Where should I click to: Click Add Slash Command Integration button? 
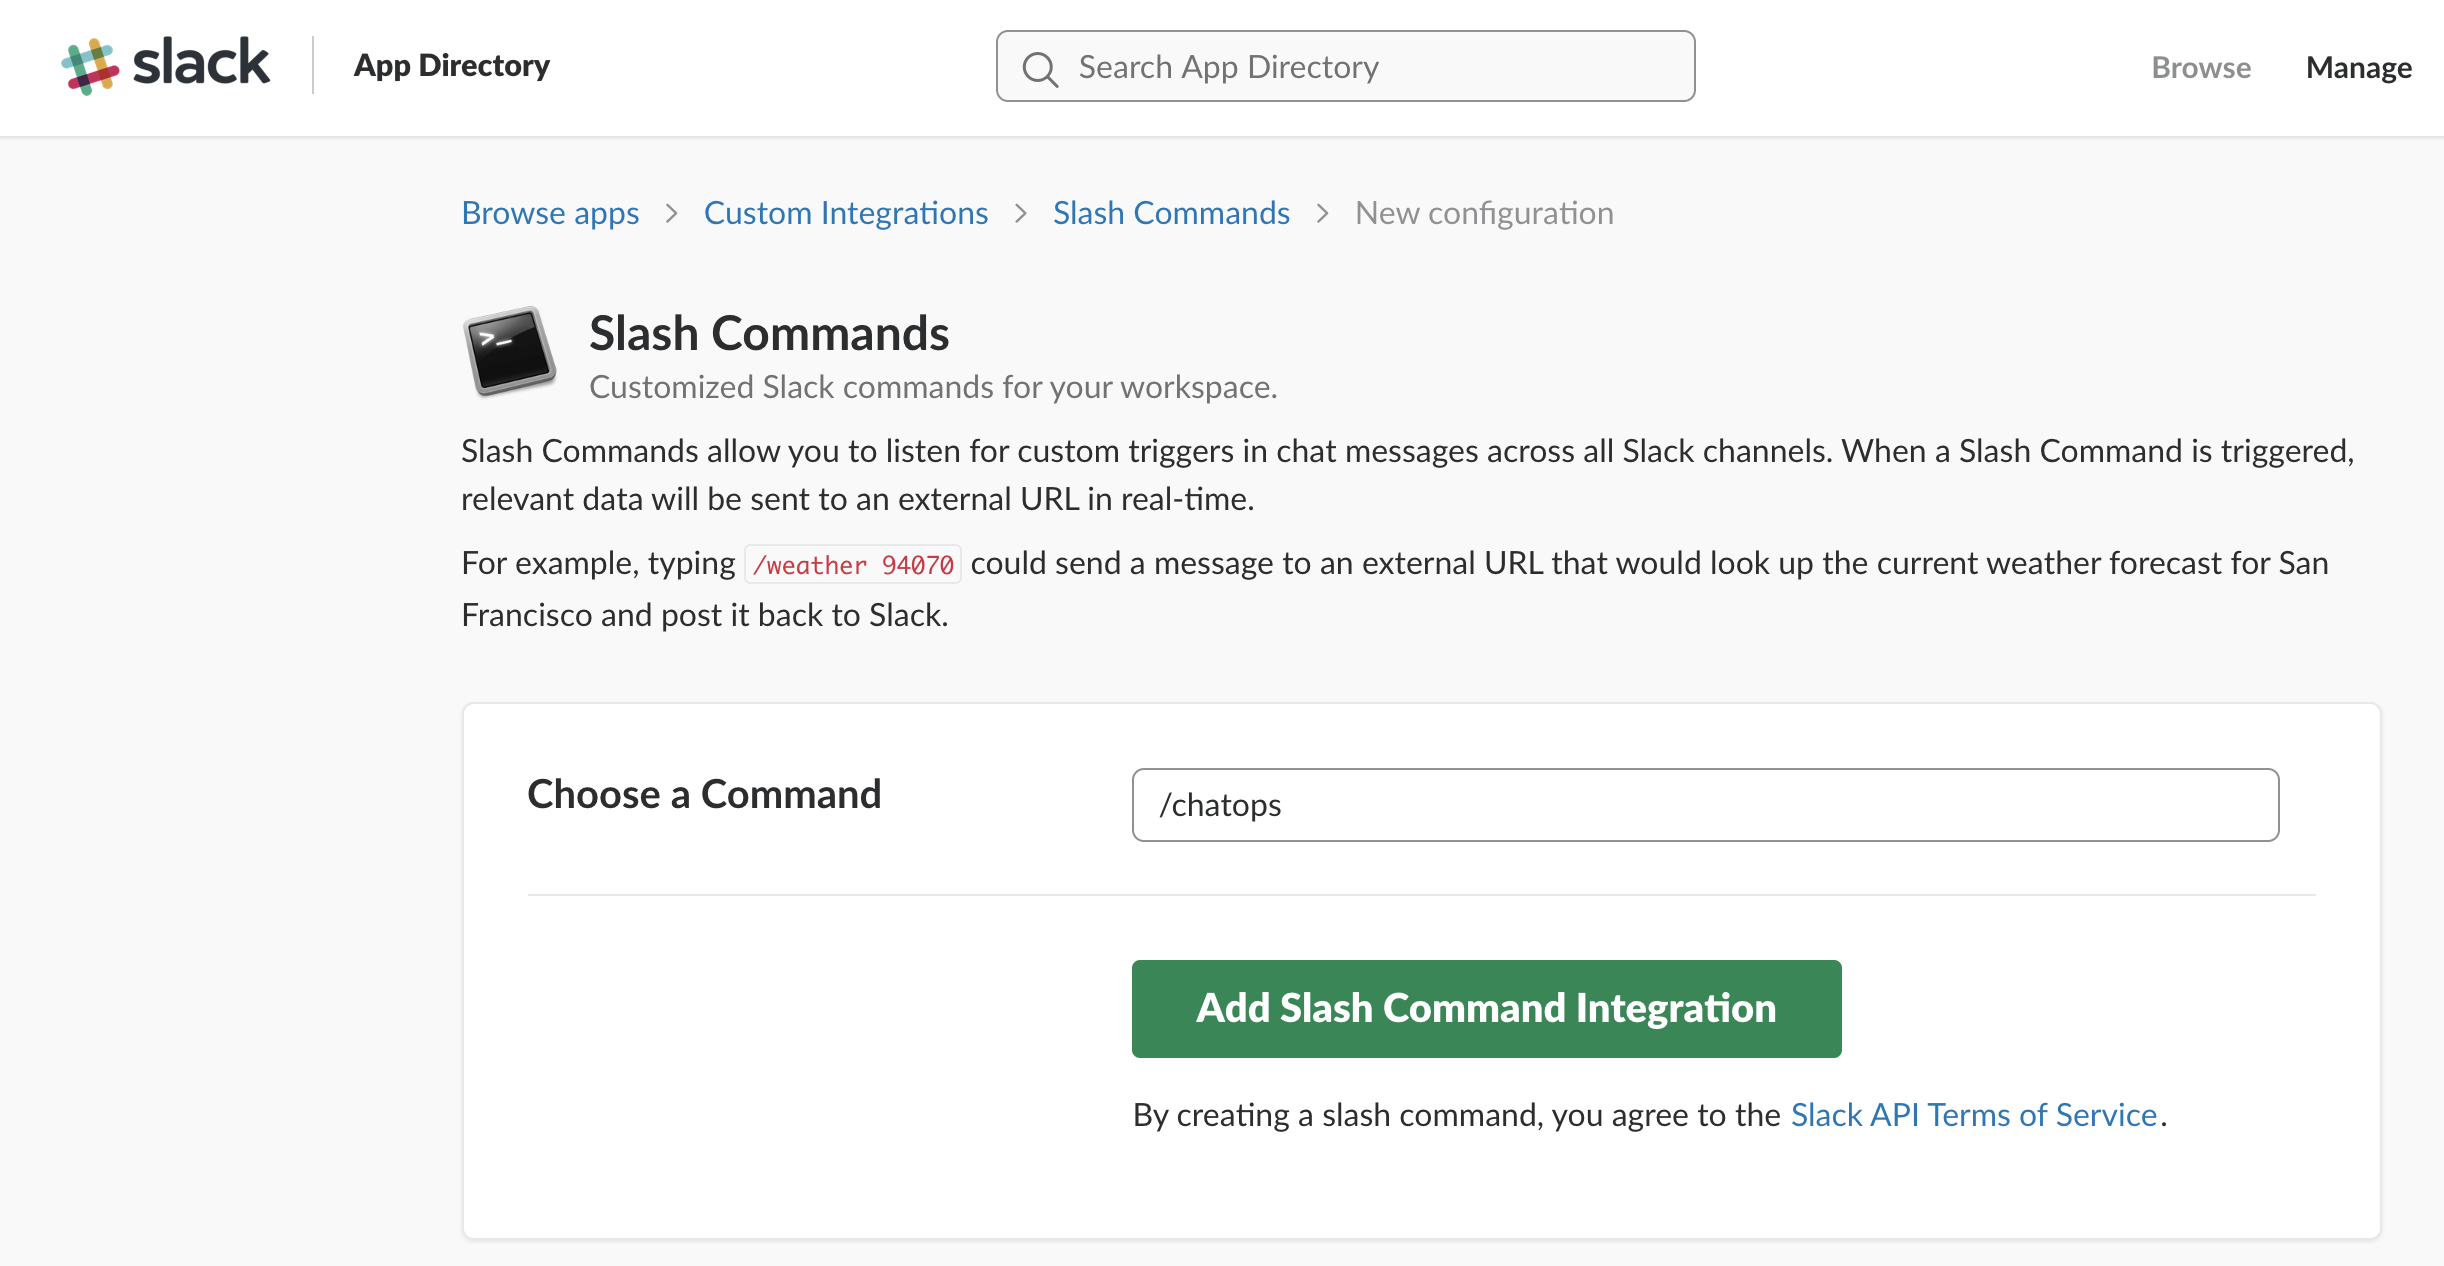click(x=1486, y=1009)
